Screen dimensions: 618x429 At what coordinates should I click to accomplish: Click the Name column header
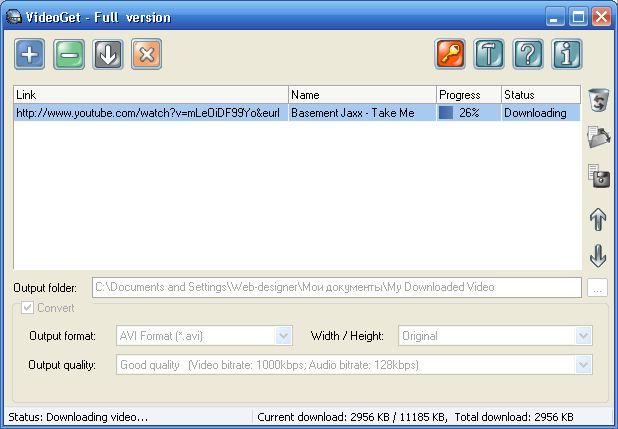point(361,95)
